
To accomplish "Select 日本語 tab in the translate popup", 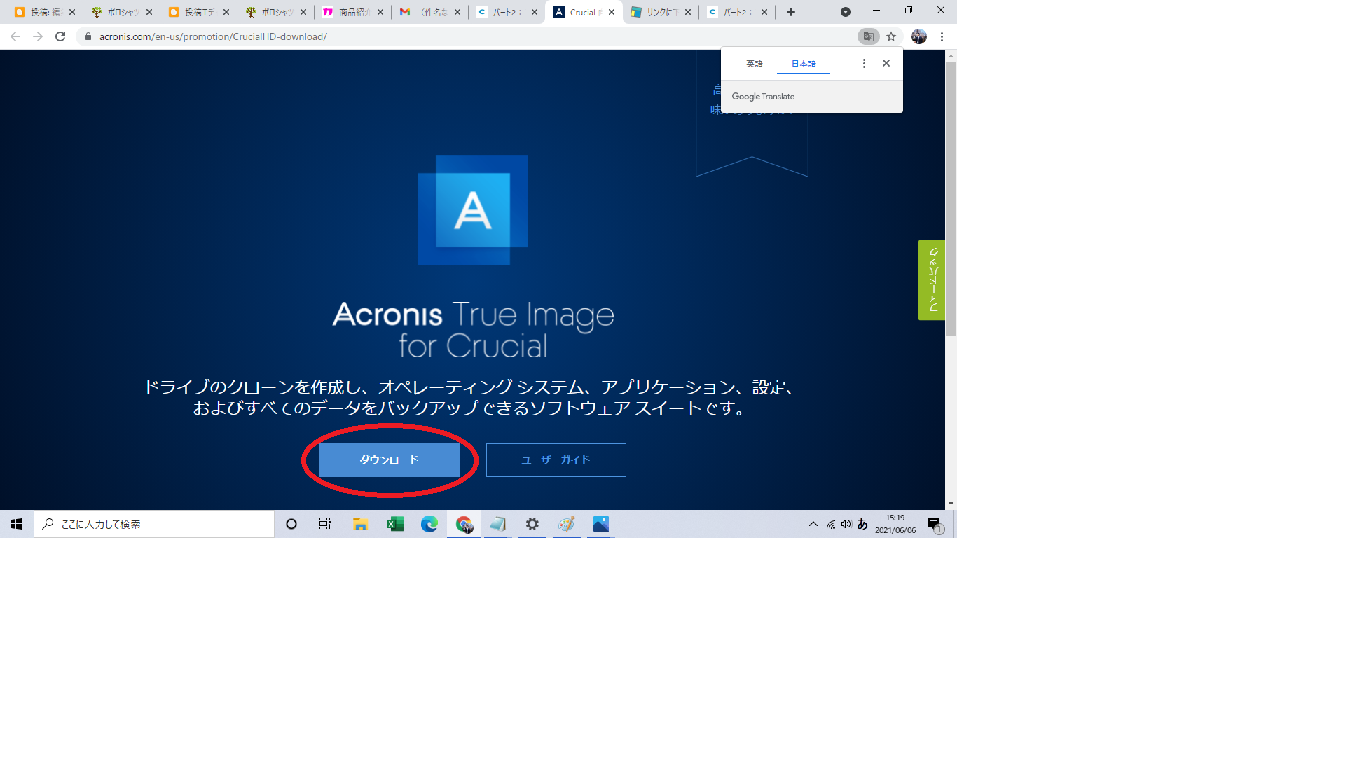I will click(x=803, y=63).
